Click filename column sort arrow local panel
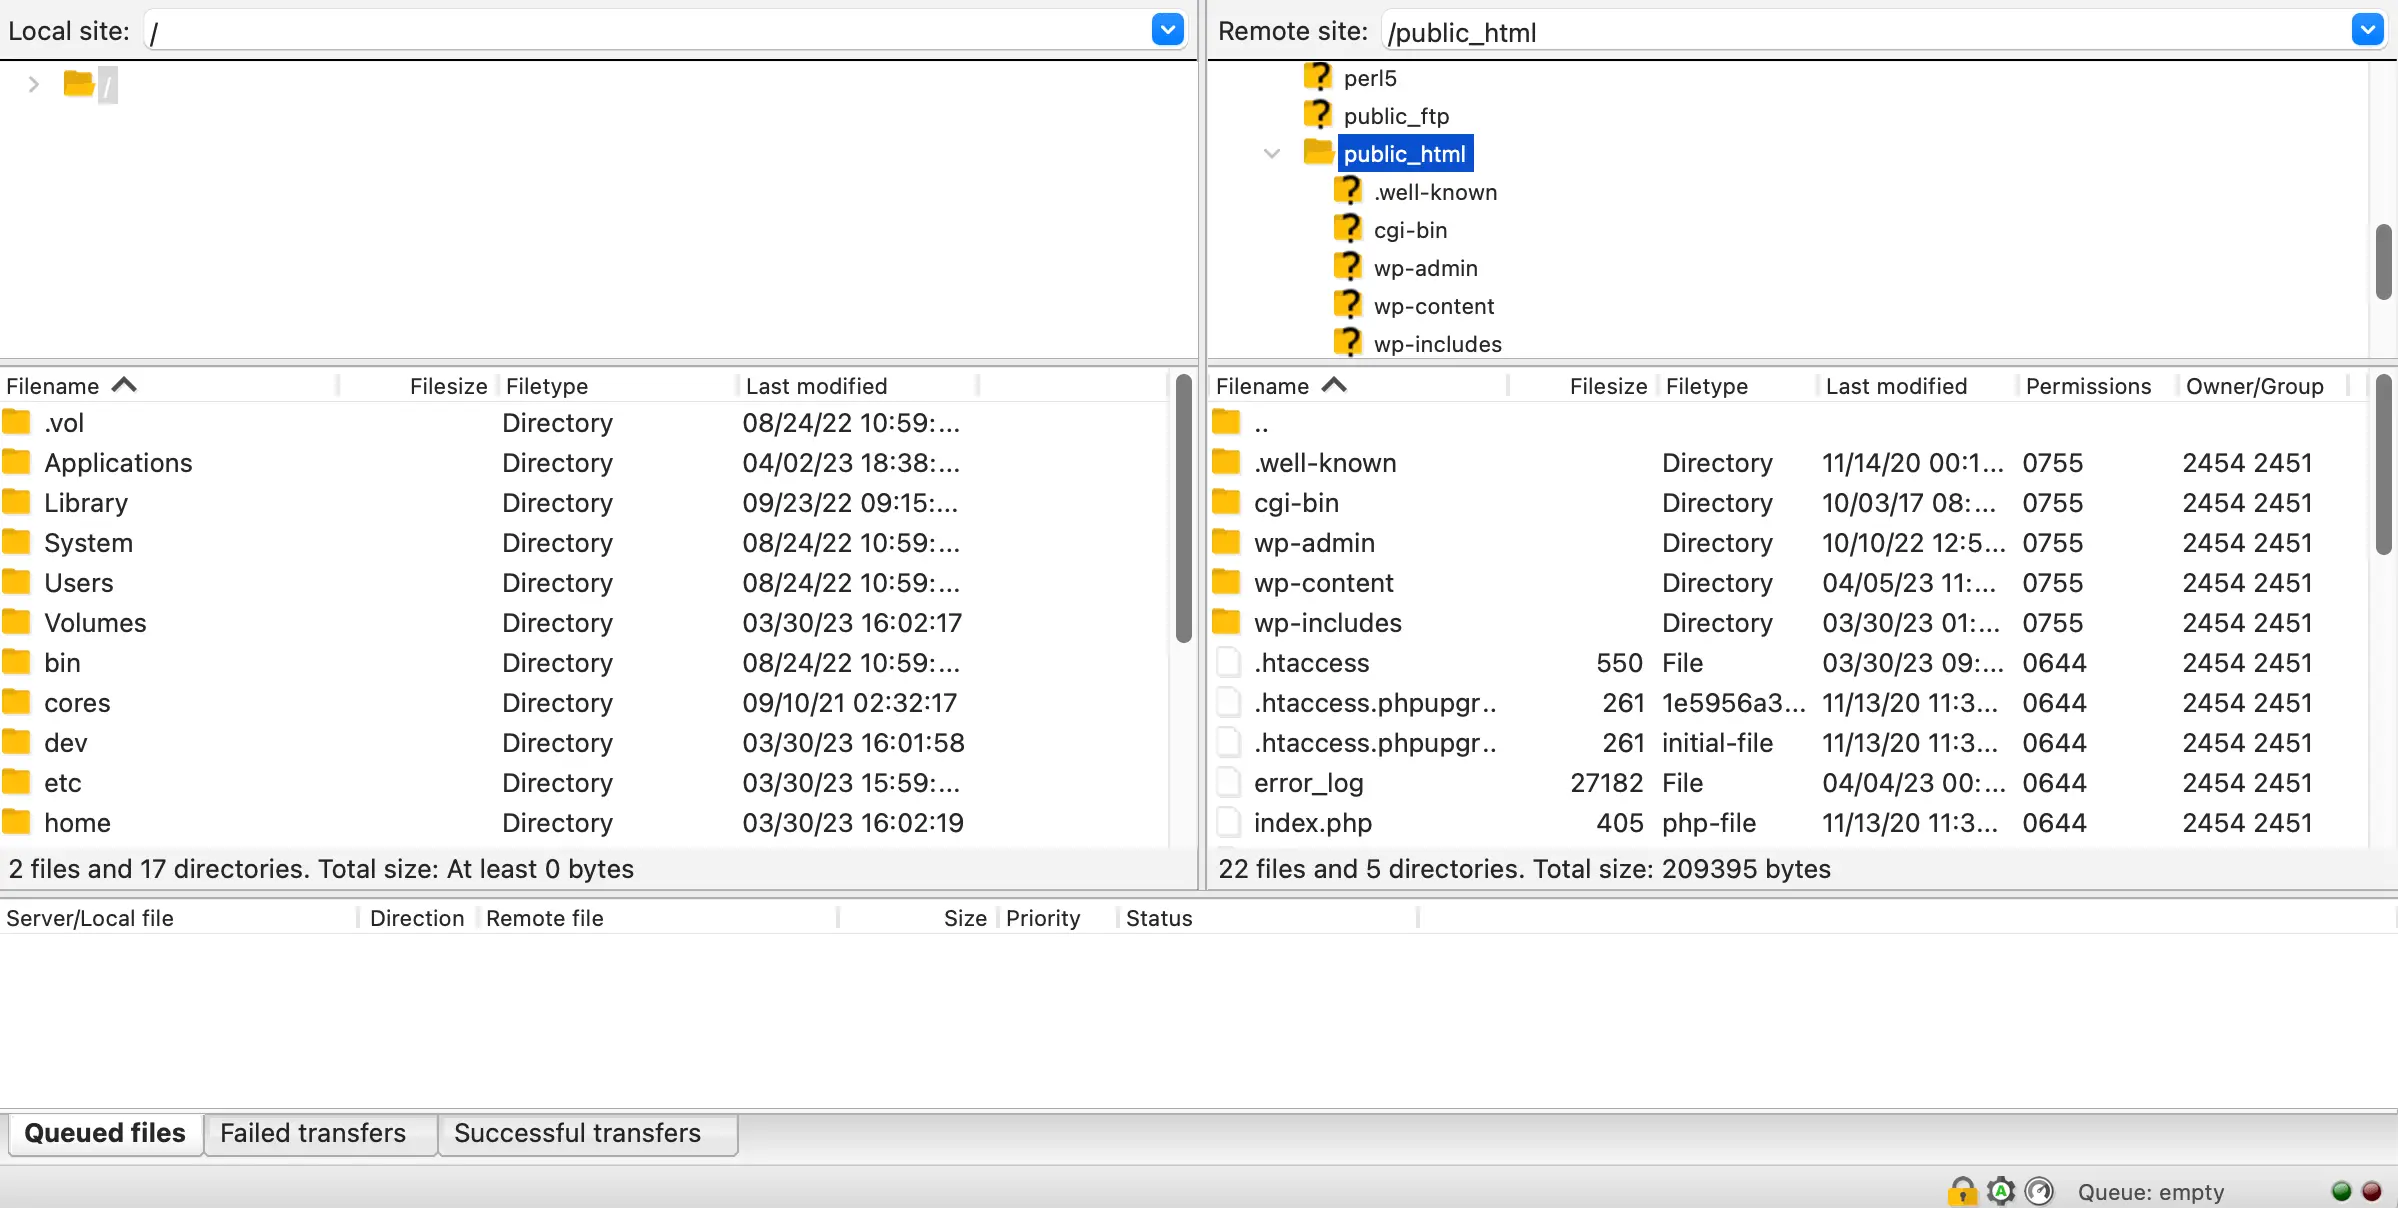Screen dimensions: 2398x1208 click(122, 385)
